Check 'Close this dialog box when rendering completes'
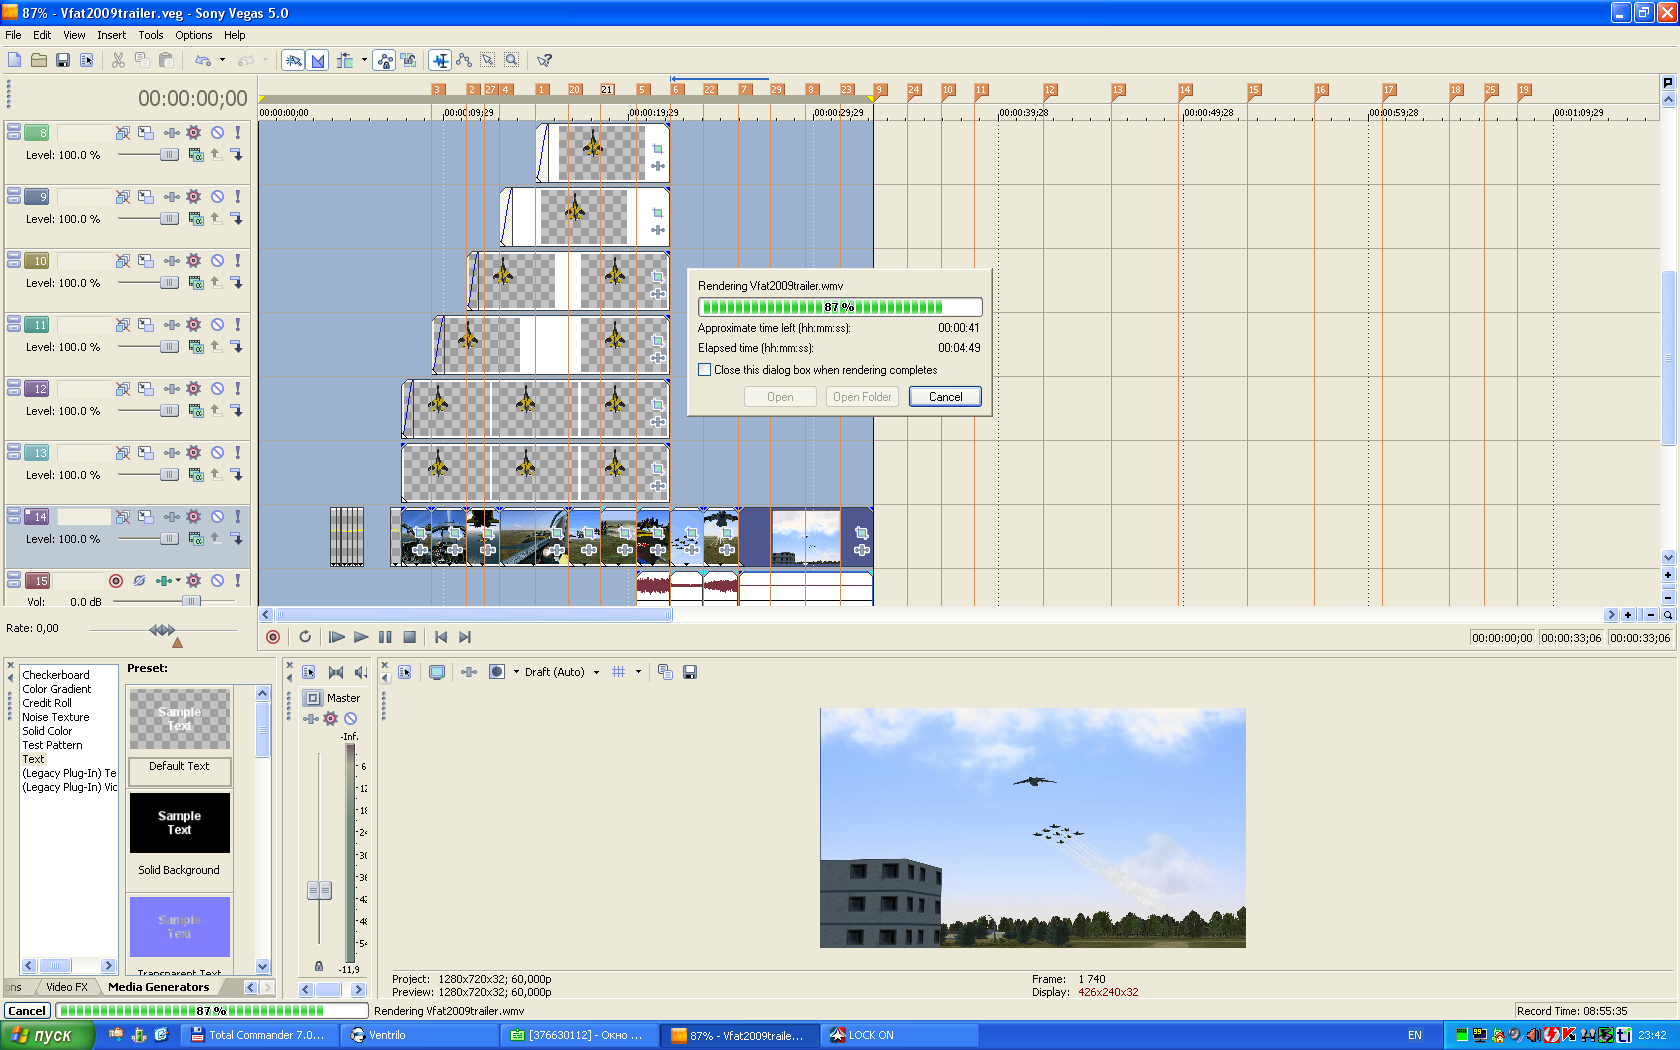The height and width of the screenshot is (1050, 1680). (x=705, y=370)
